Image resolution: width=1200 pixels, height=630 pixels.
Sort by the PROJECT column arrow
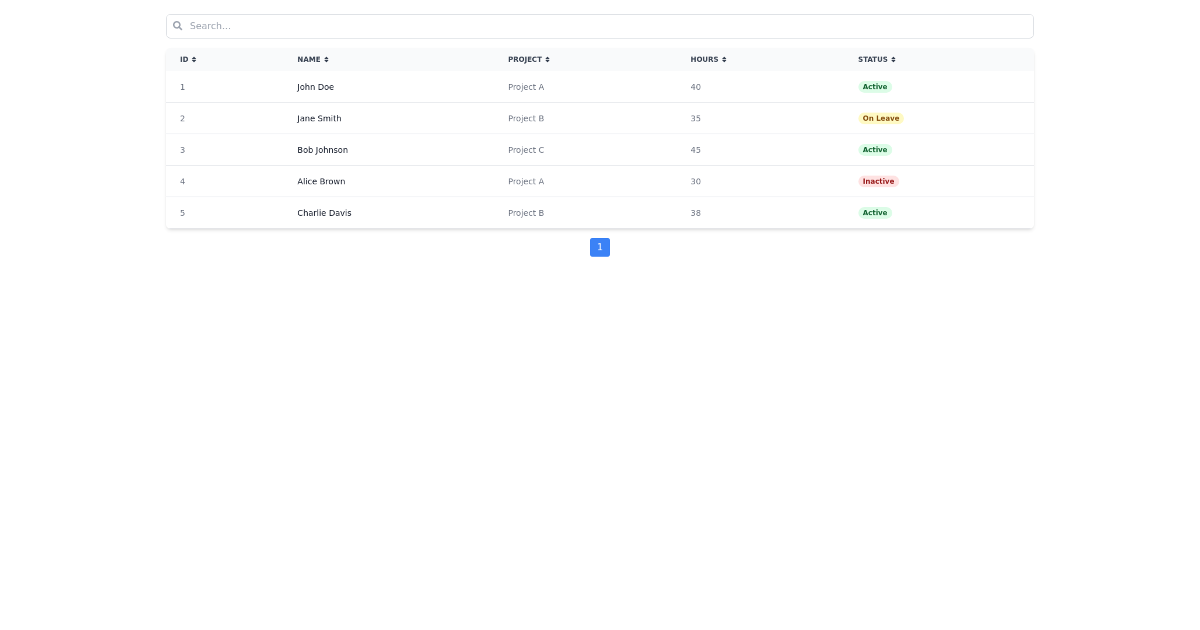(547, 59)
